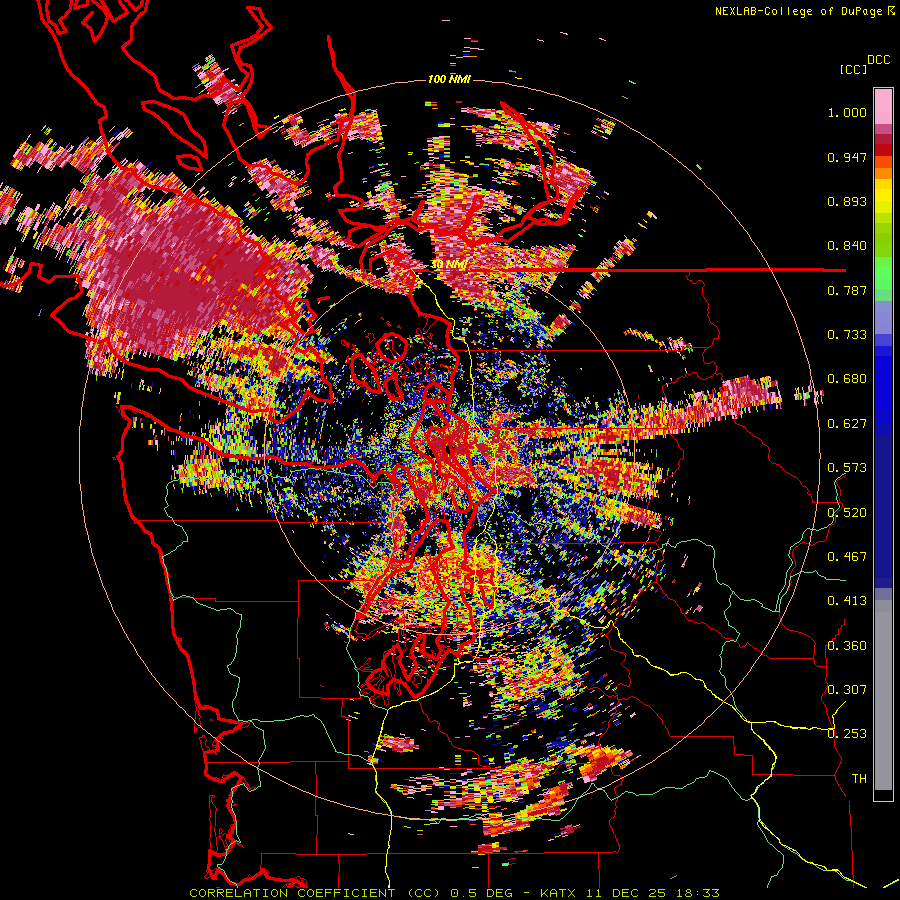
Task: Click the TH threshold label
Action: coord(859,779)
